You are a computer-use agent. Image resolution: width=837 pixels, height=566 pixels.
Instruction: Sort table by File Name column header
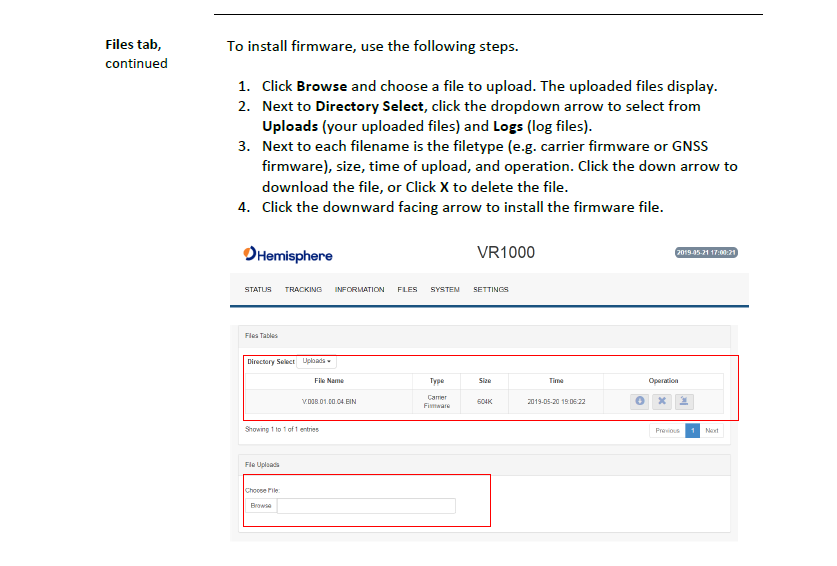tap(328, 381)
